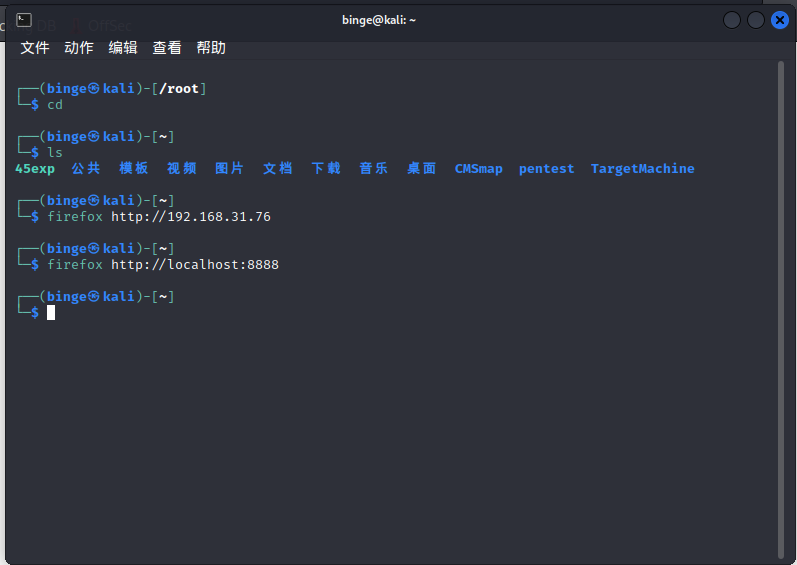Open the 帮助 menu
The width and height of the screenshot is (797, 565).
pyautogui.click(x=211, y=48)
